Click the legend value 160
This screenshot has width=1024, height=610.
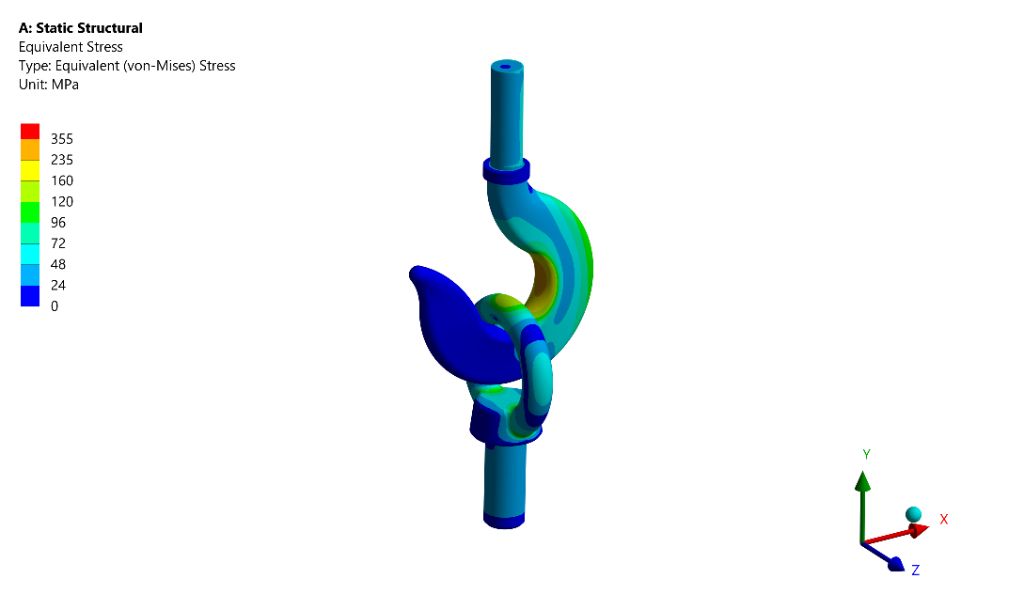point(62,181)
